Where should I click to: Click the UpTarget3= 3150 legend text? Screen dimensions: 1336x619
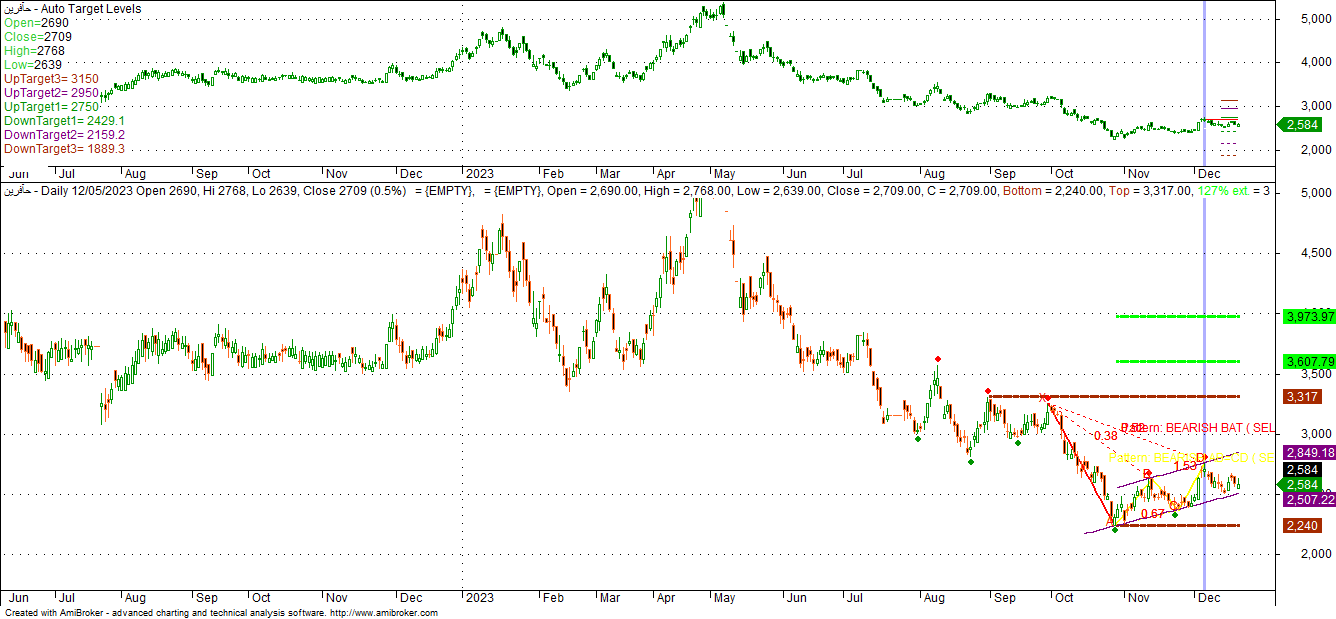63,78
